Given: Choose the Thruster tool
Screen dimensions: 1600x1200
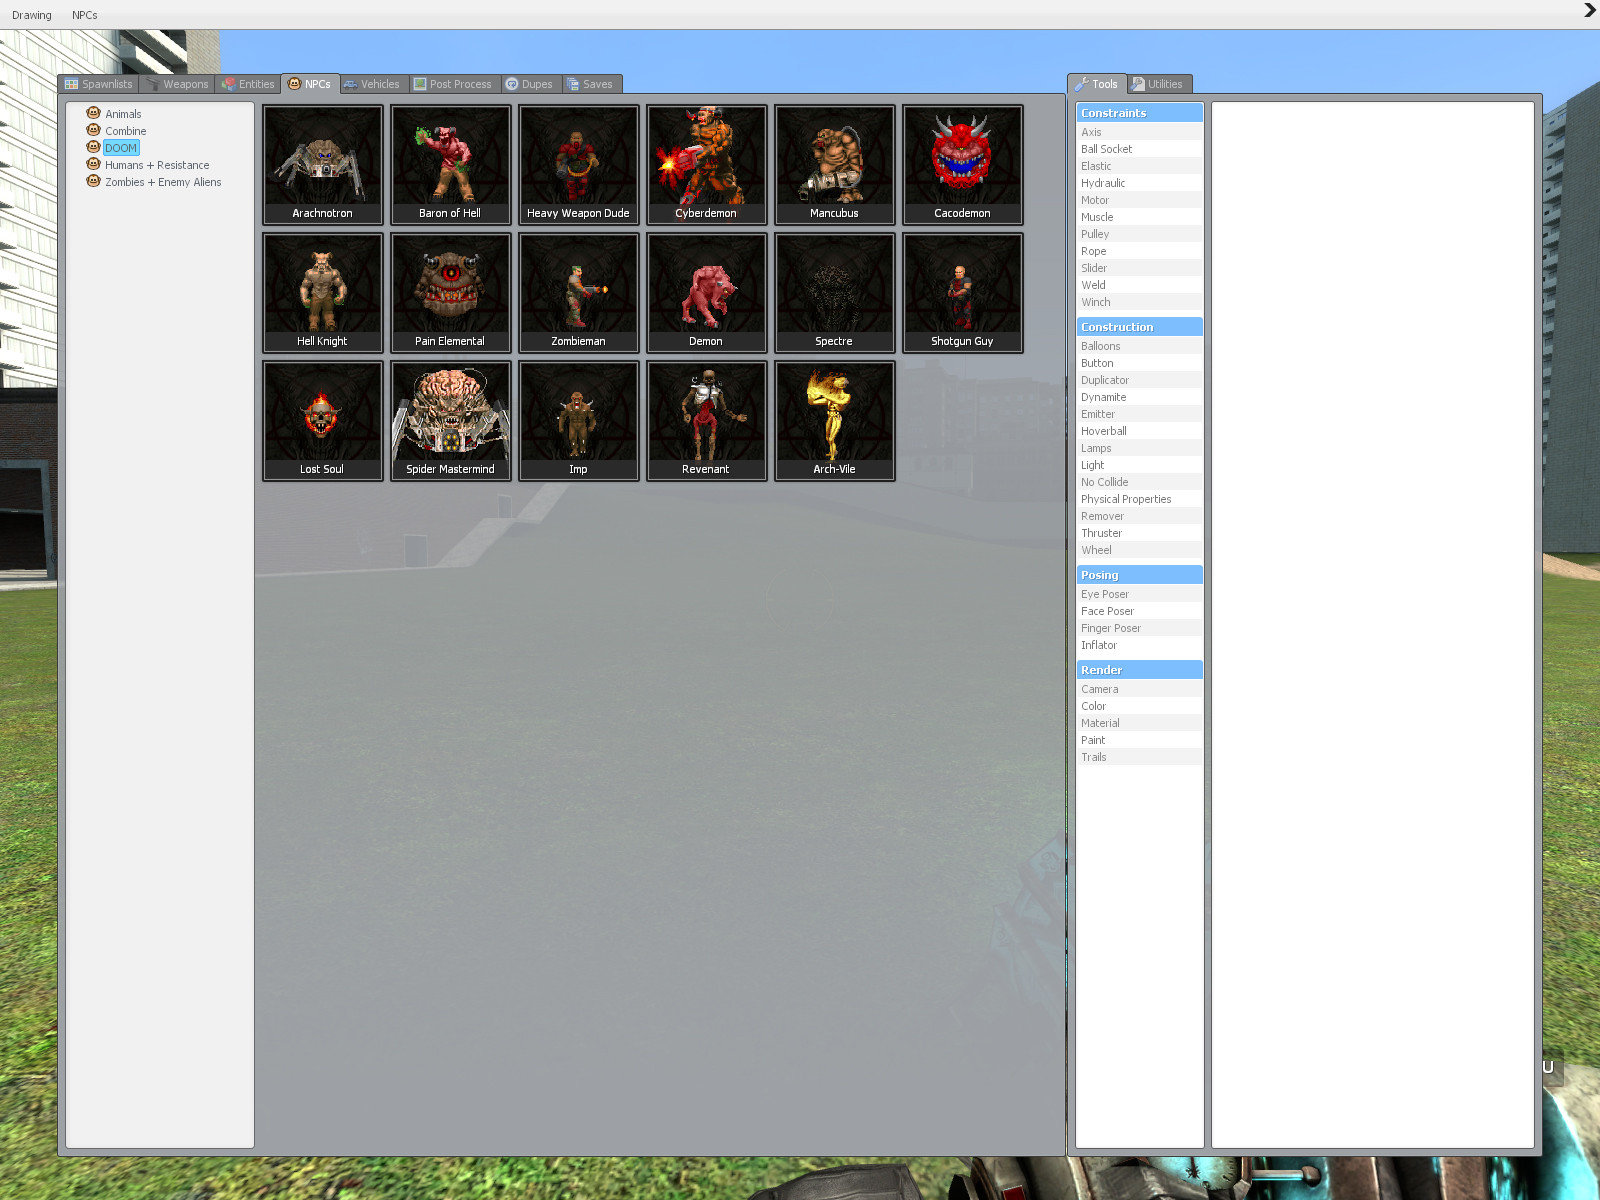Looking at the screenshot, I should pyautogui.click(x=1140, y=533).
